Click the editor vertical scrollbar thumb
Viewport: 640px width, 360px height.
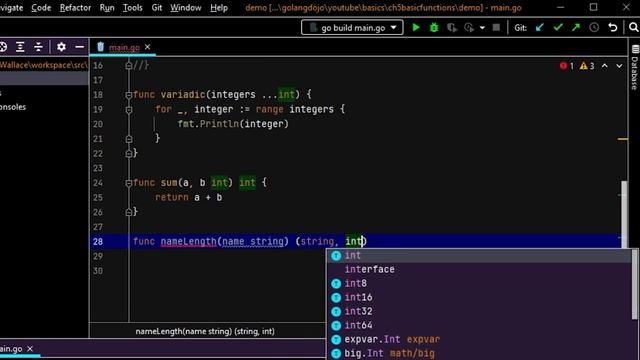coord(624,214)
